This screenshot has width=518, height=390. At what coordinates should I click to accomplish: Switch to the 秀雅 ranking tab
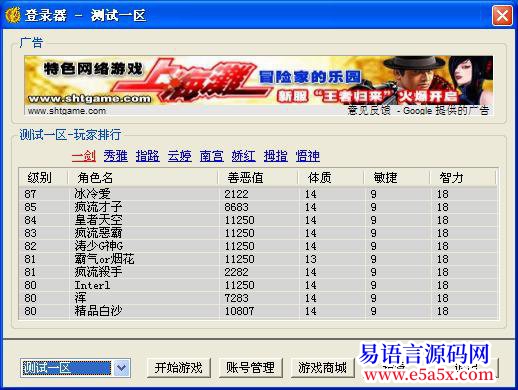point(116,156)
